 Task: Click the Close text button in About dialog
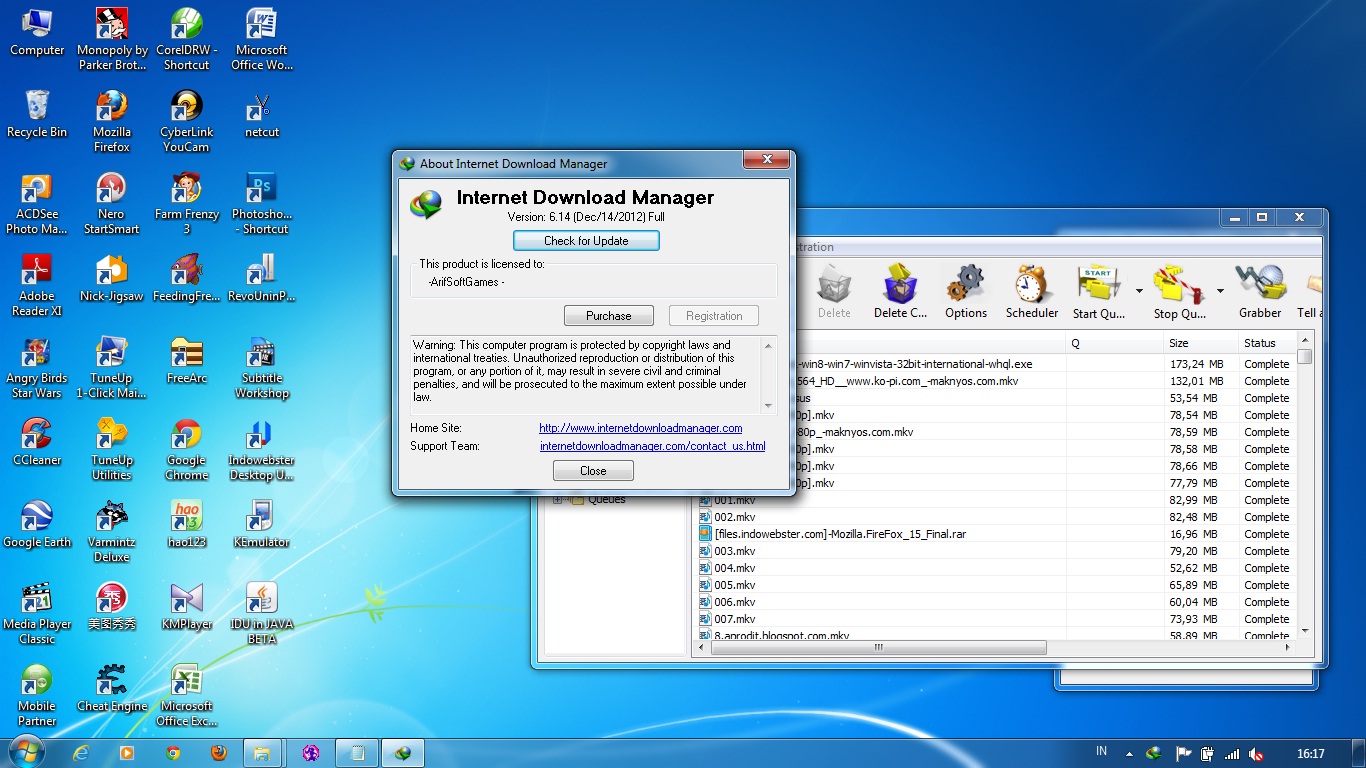point(593,471)
